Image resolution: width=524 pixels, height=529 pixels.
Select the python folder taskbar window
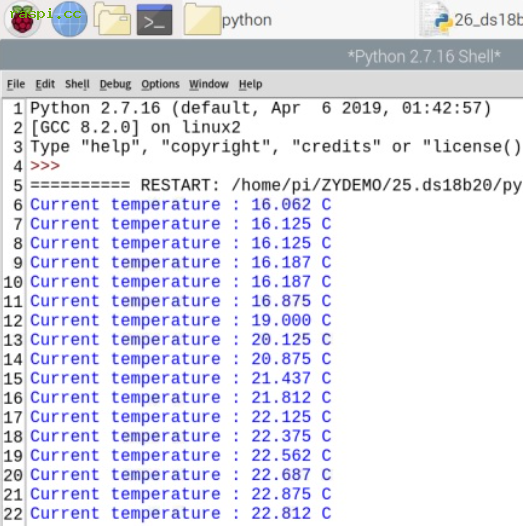coord(228,20)
